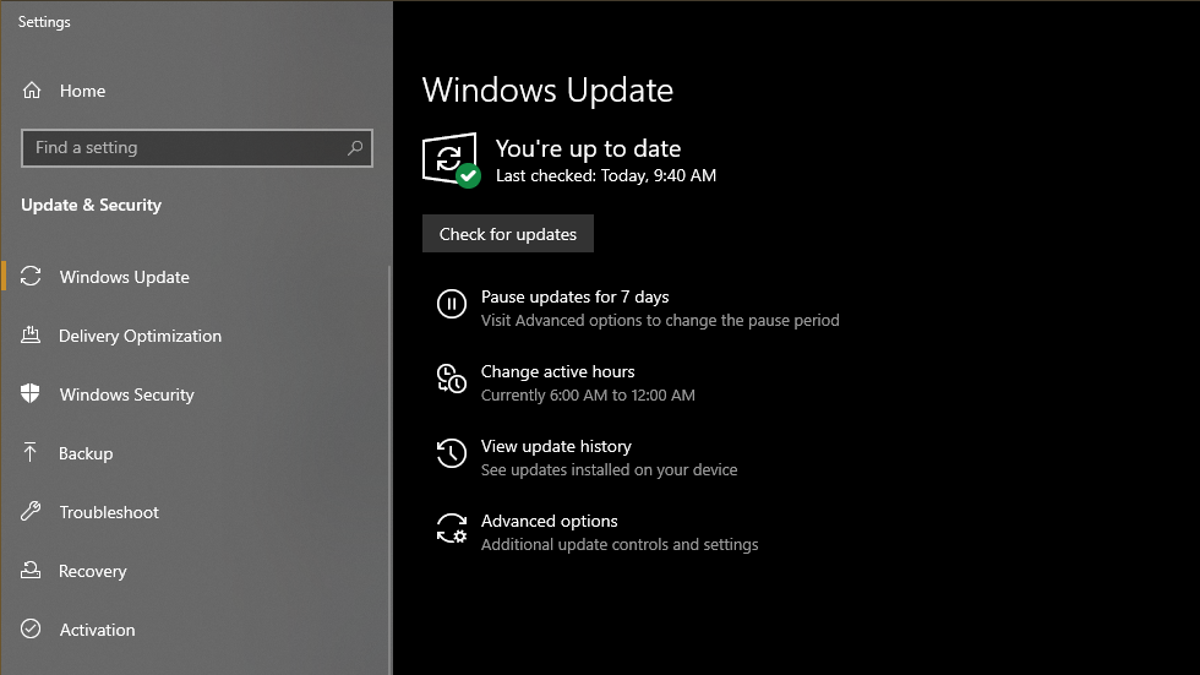Click 'See updates installed on your device' text
The width and height of the screenshot is (1200, 675).
[609, 470]
